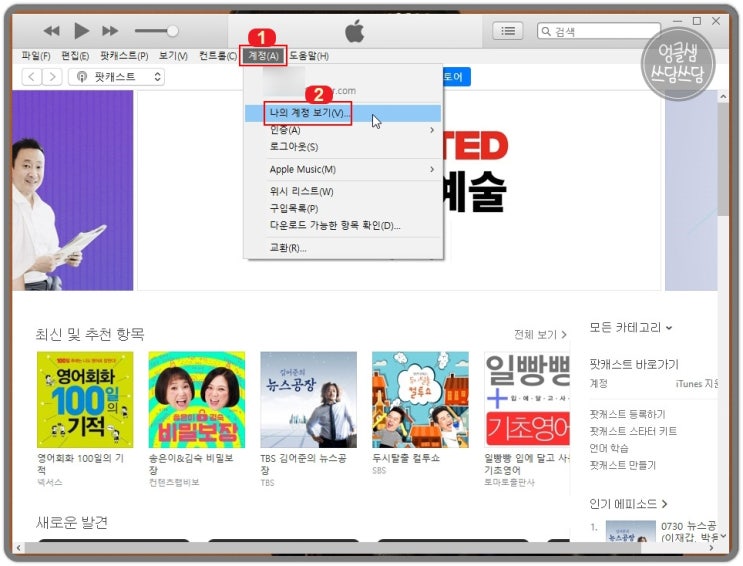Click the search magnifier icon

tap(546, 31)
